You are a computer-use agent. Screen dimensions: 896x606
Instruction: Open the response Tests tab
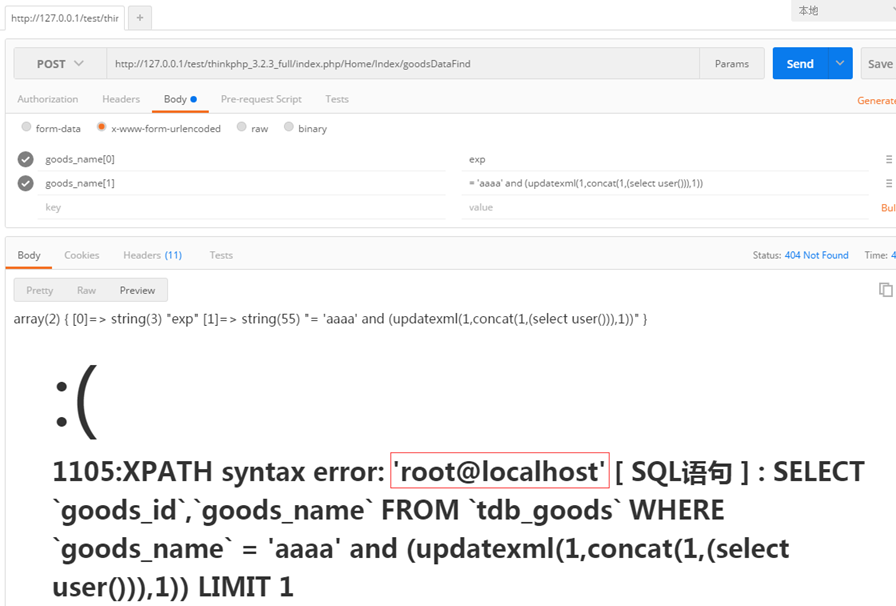(221, 256)
